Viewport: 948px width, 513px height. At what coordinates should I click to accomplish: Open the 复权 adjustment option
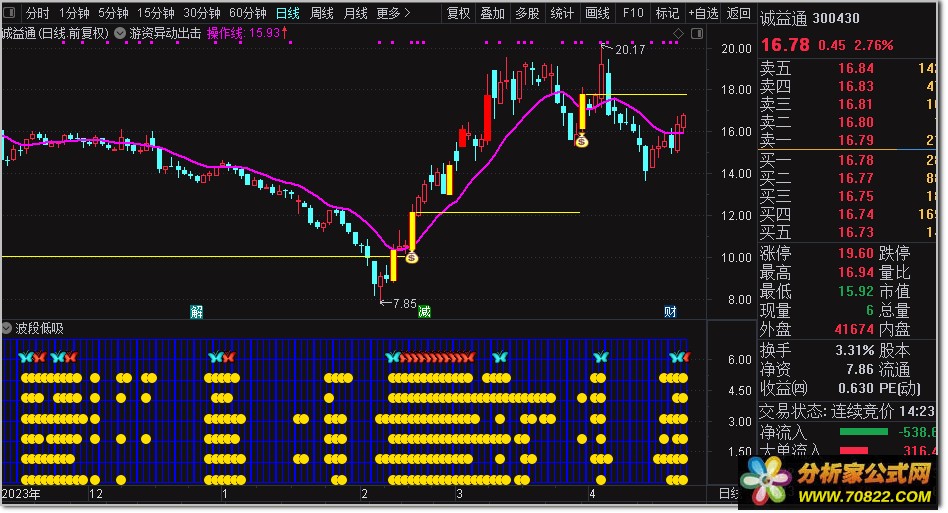[458, 13]
